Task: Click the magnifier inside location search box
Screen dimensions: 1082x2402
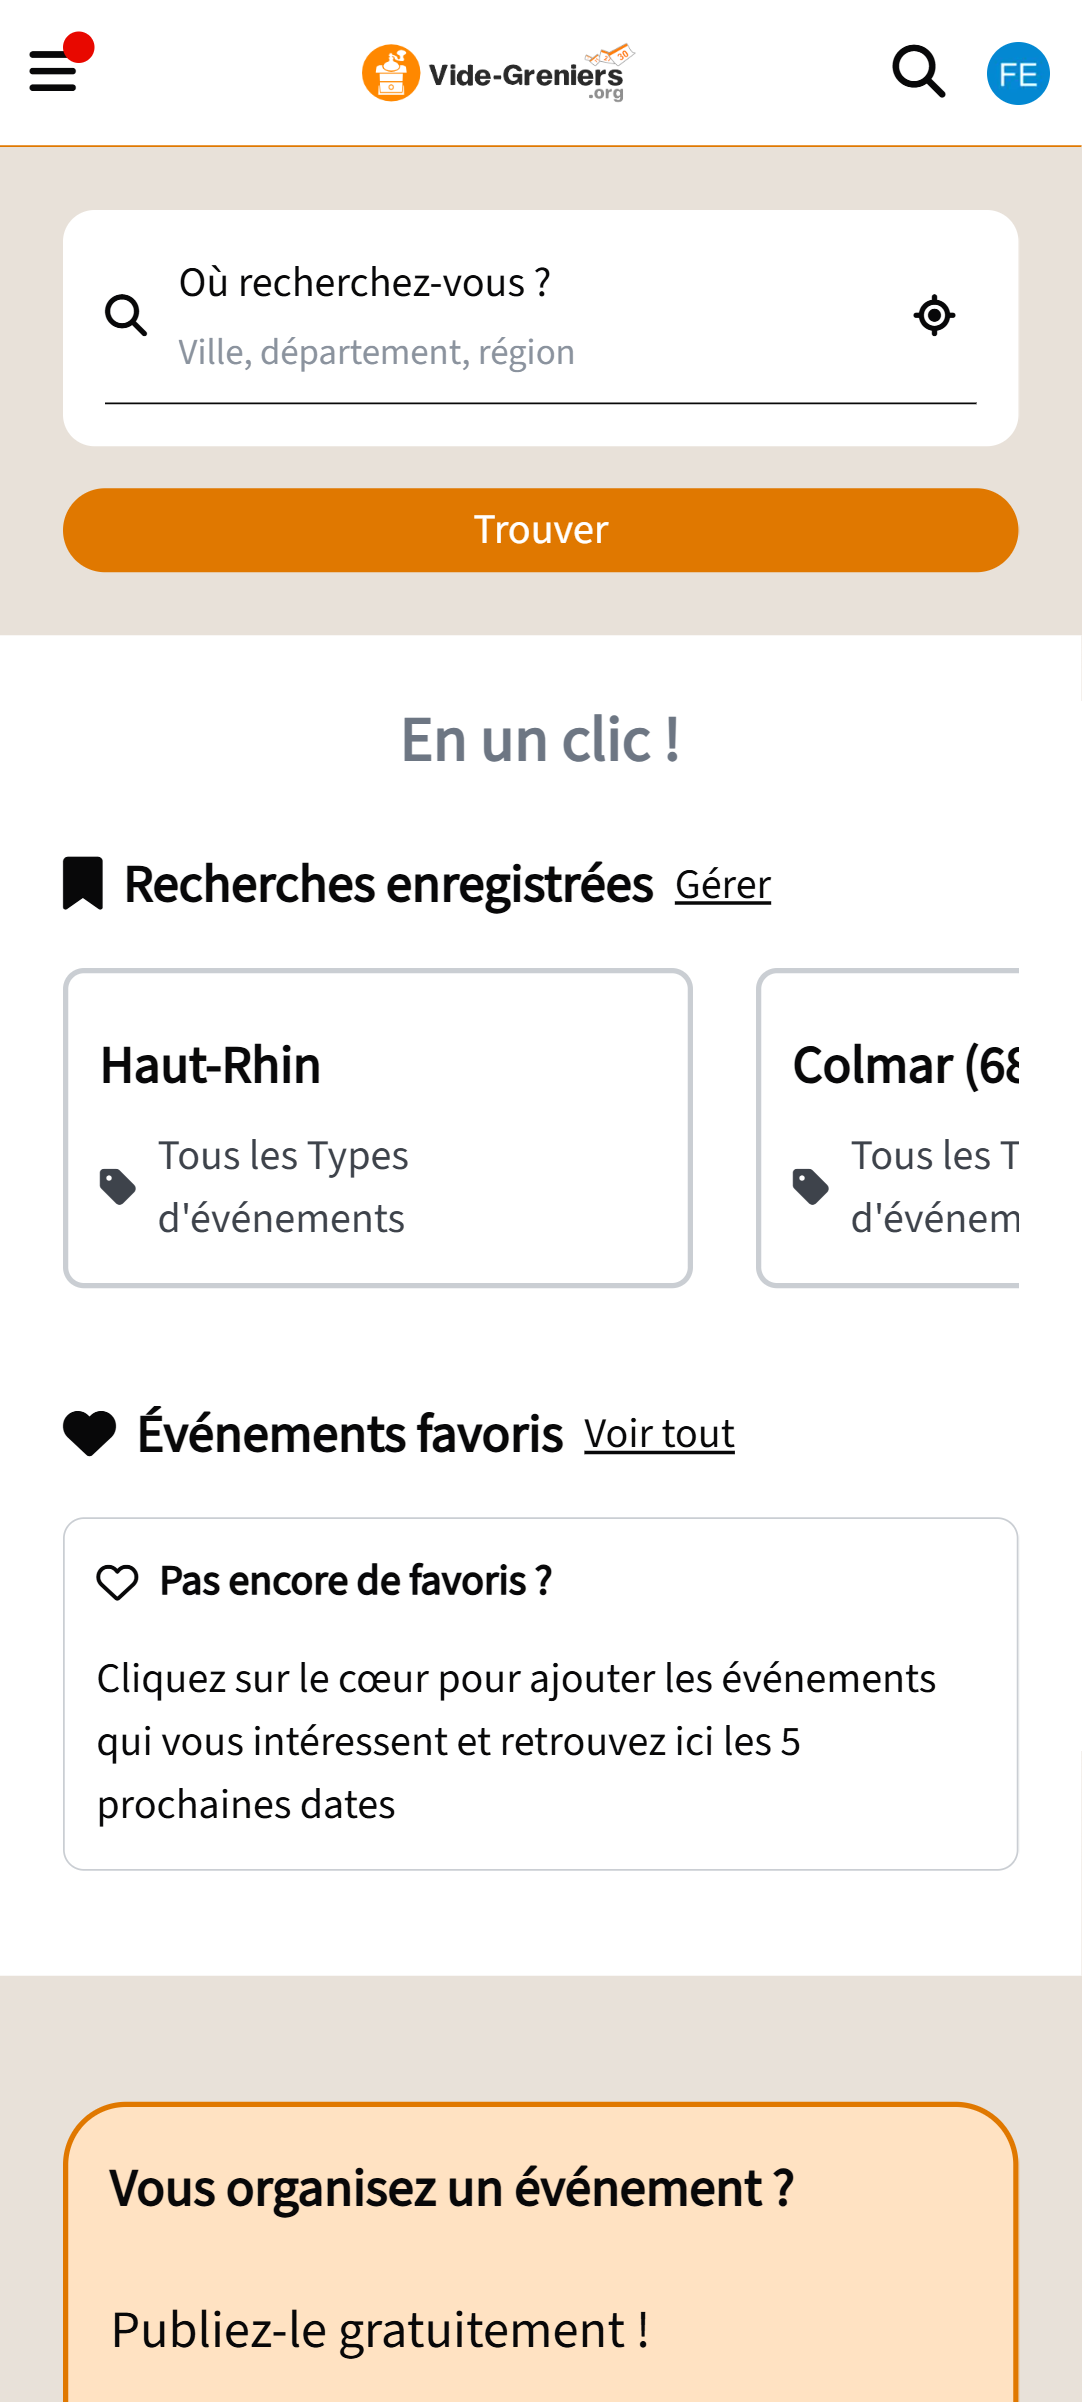Action: point(126,316)
